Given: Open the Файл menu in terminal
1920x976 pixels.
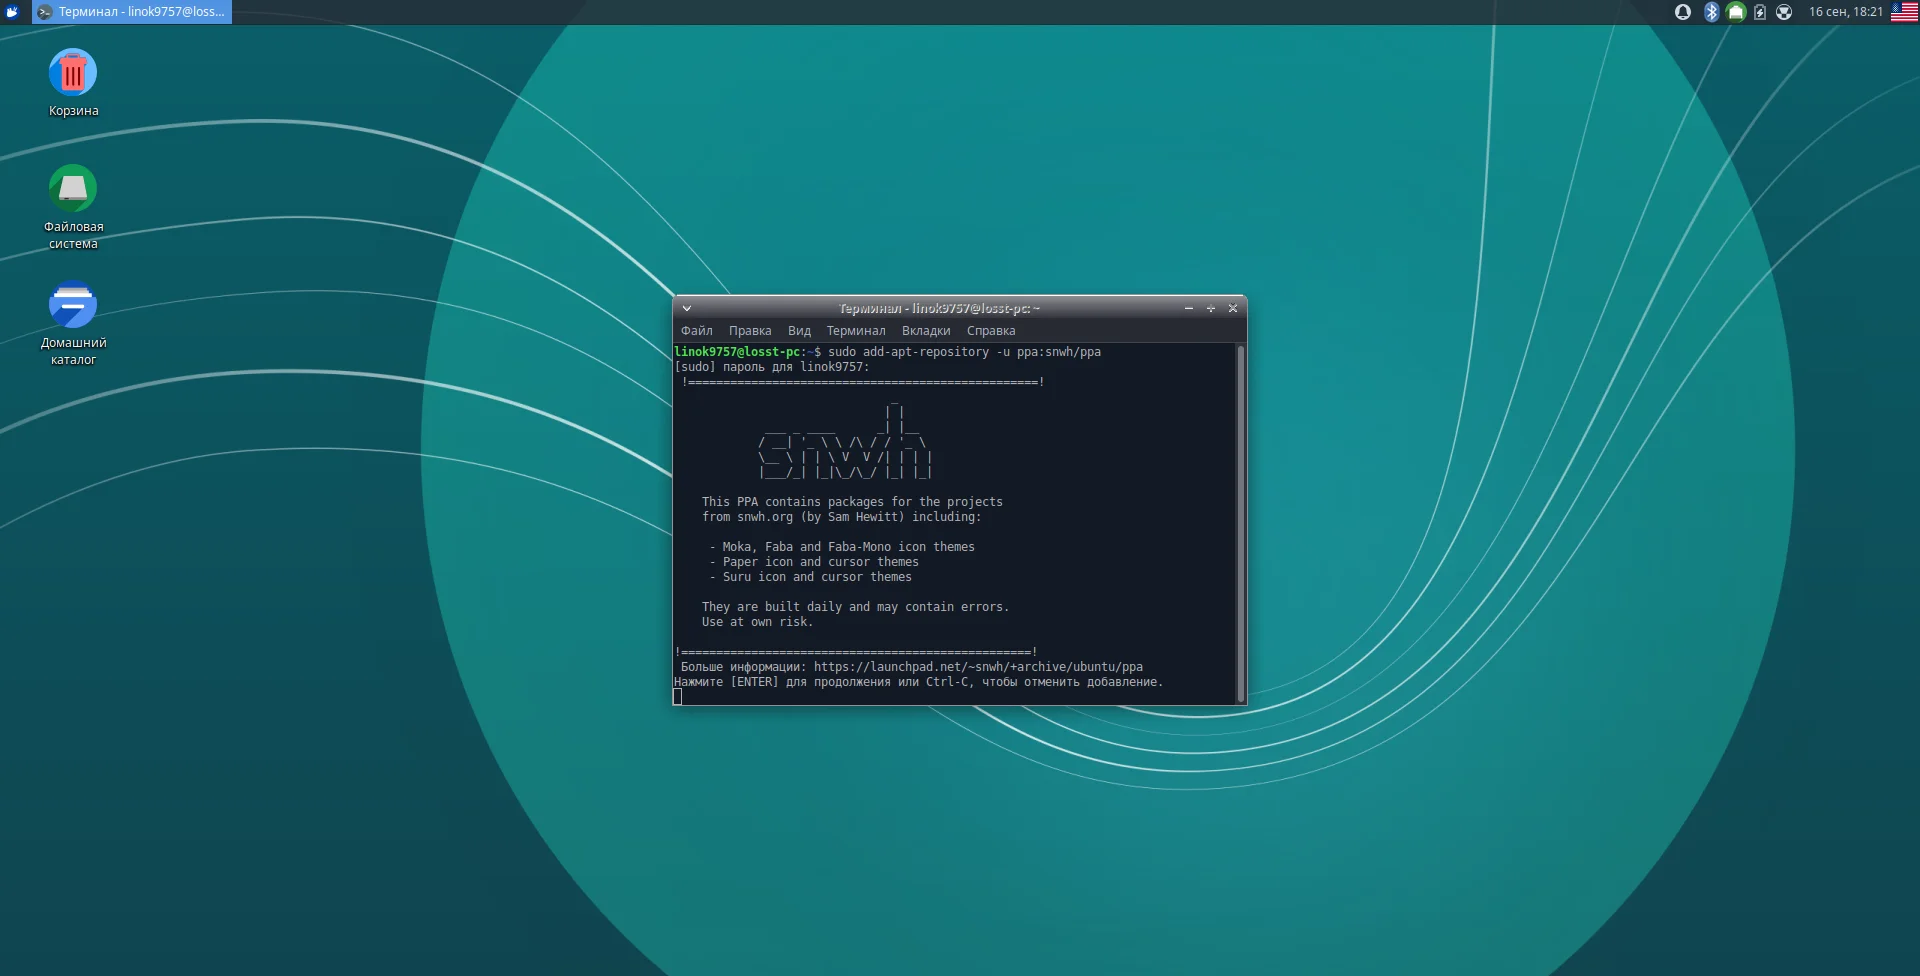Looking at the screenshot, I should [x=696, y=331].
